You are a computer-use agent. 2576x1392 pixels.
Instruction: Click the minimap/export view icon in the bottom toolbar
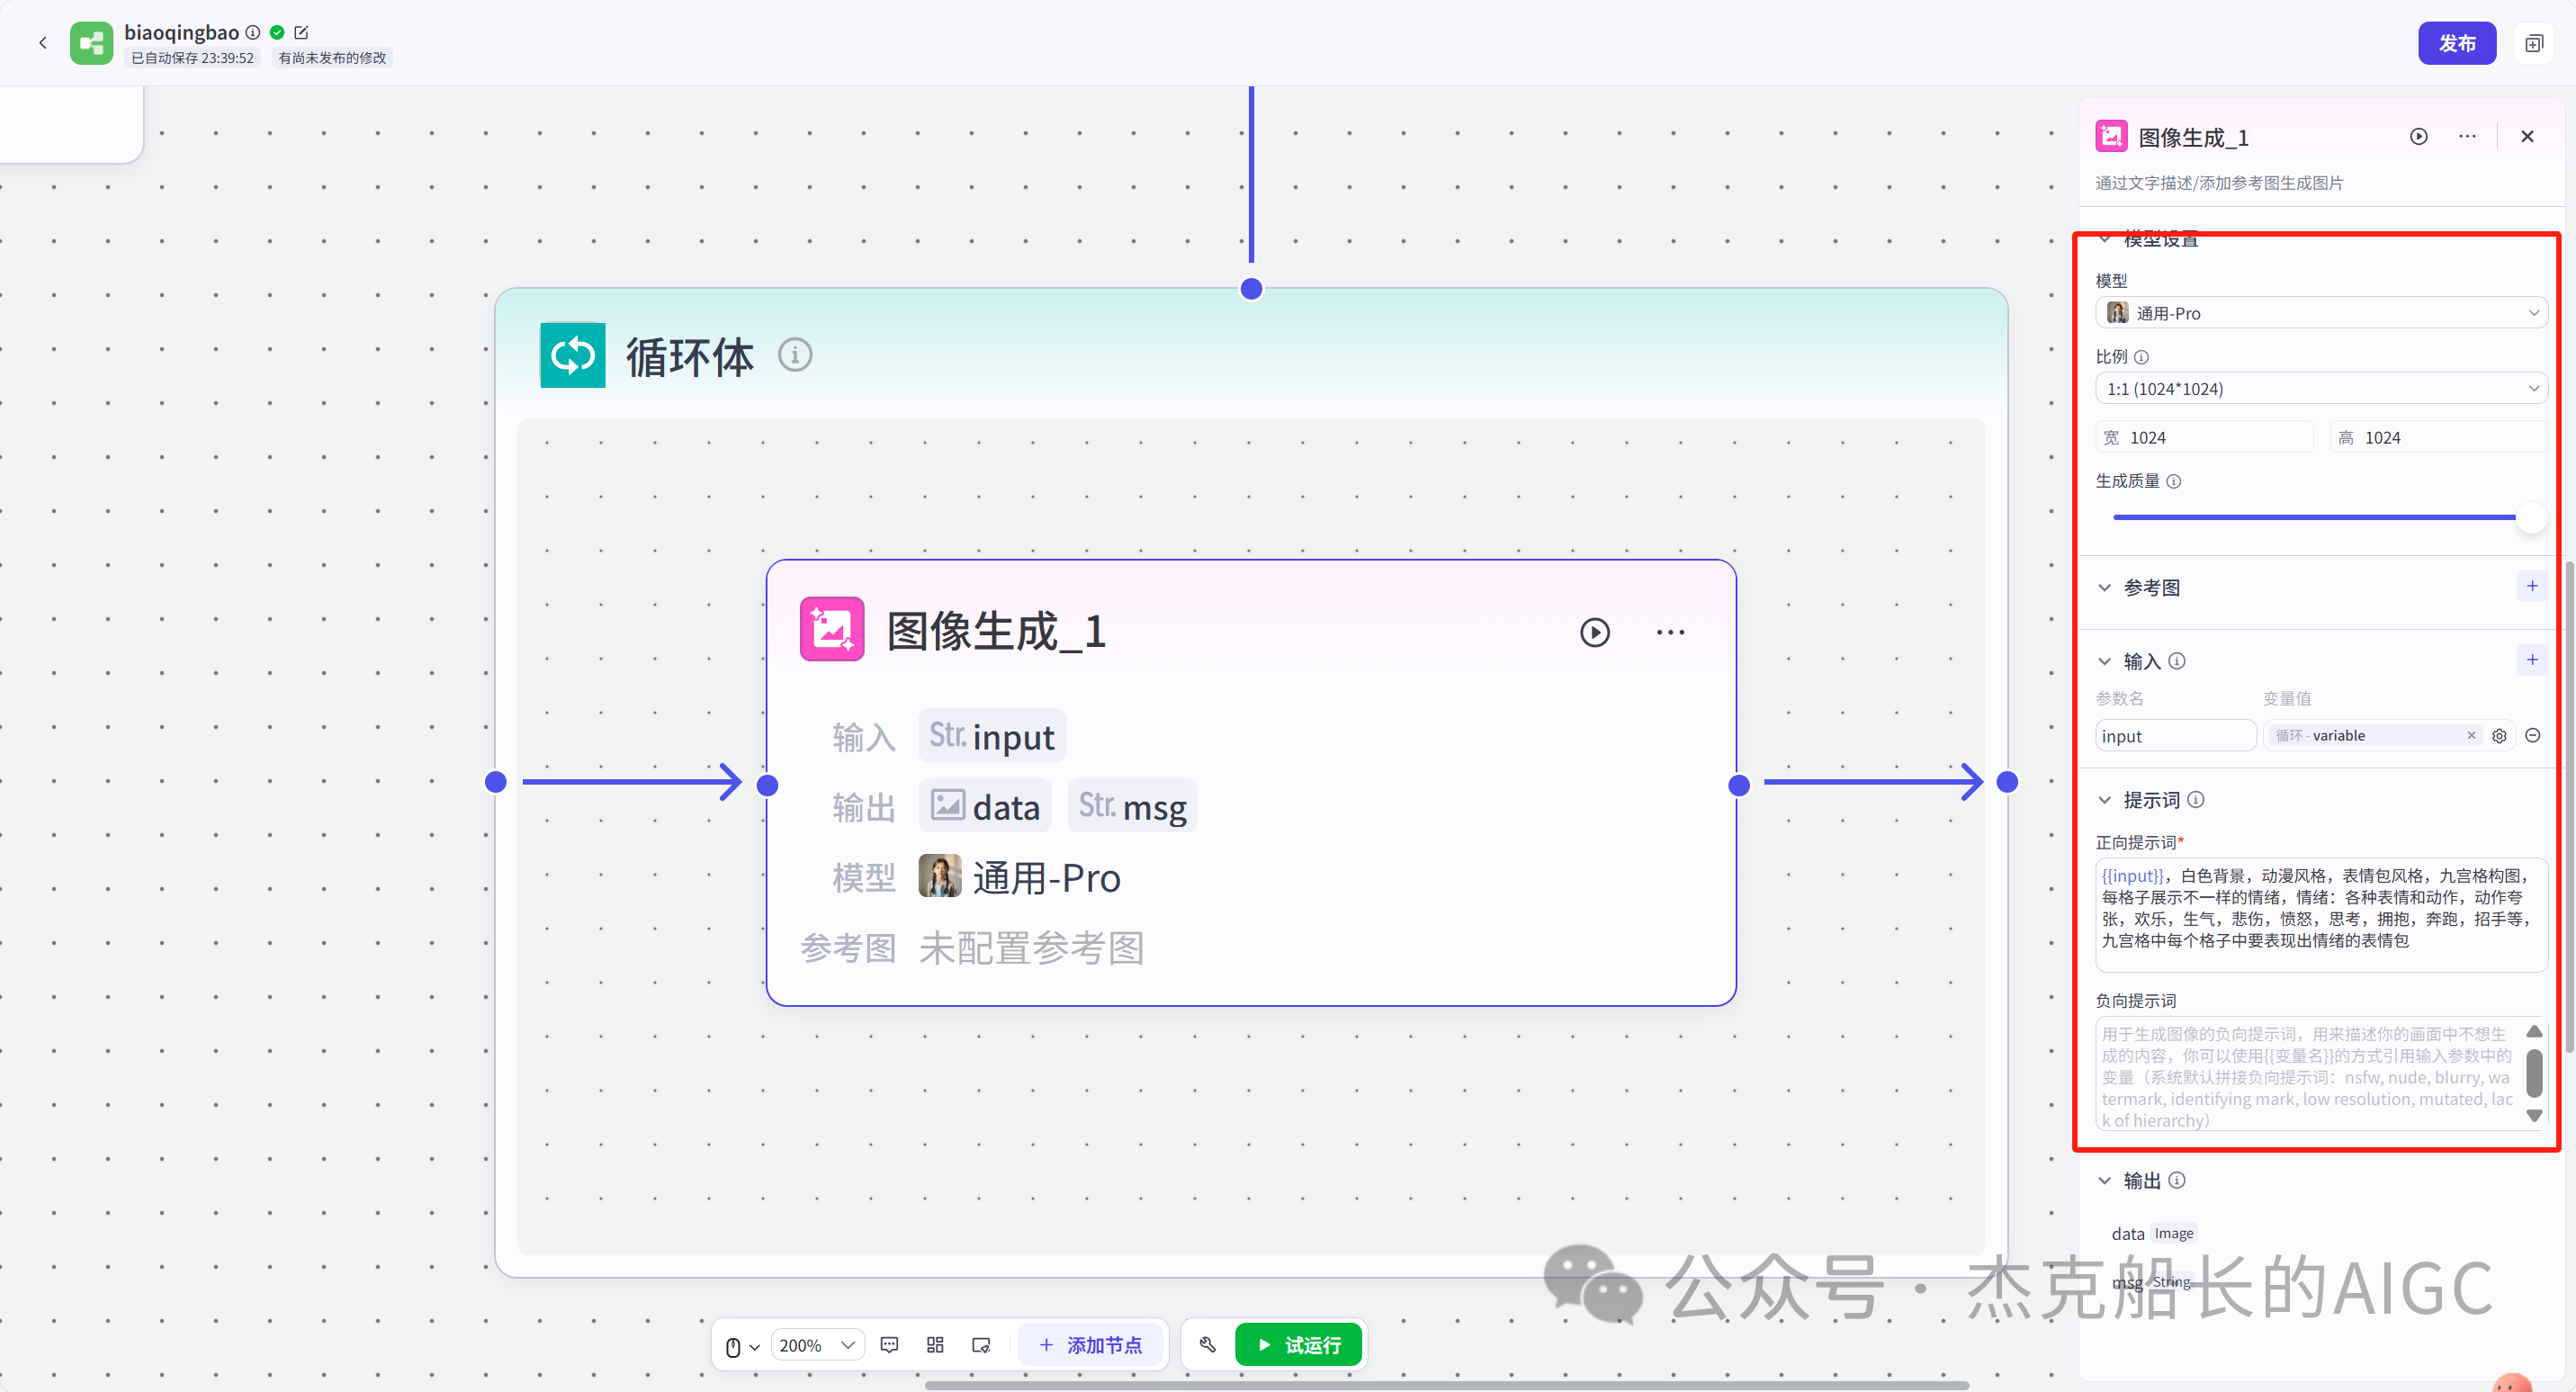[981, 1344]
